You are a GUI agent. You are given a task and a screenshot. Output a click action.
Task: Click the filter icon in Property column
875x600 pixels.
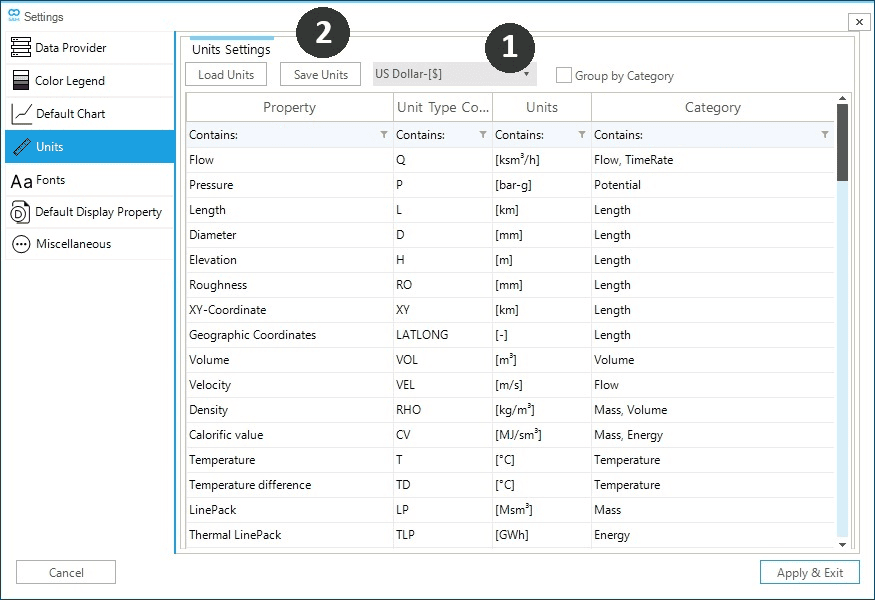click(384, 135)
